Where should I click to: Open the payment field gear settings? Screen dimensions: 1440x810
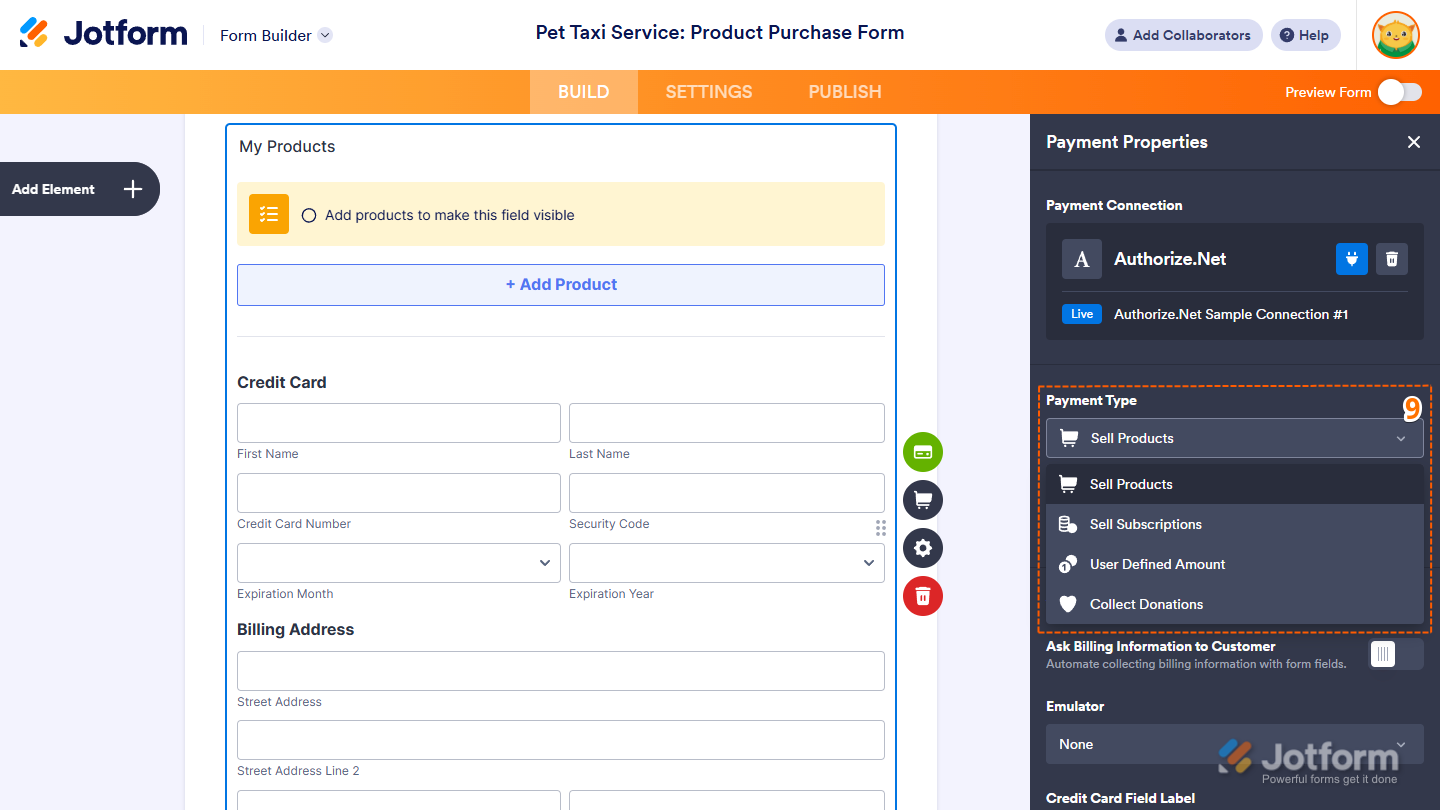click(923, 548)
